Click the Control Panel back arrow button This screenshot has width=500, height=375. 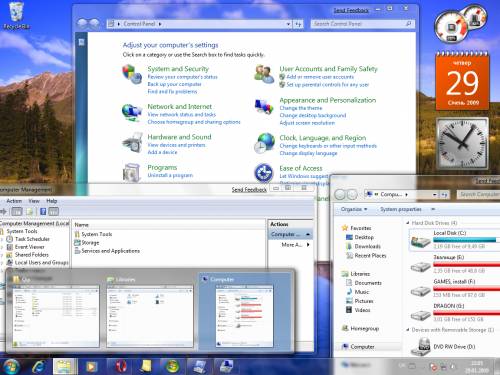(x=82, y=23)
